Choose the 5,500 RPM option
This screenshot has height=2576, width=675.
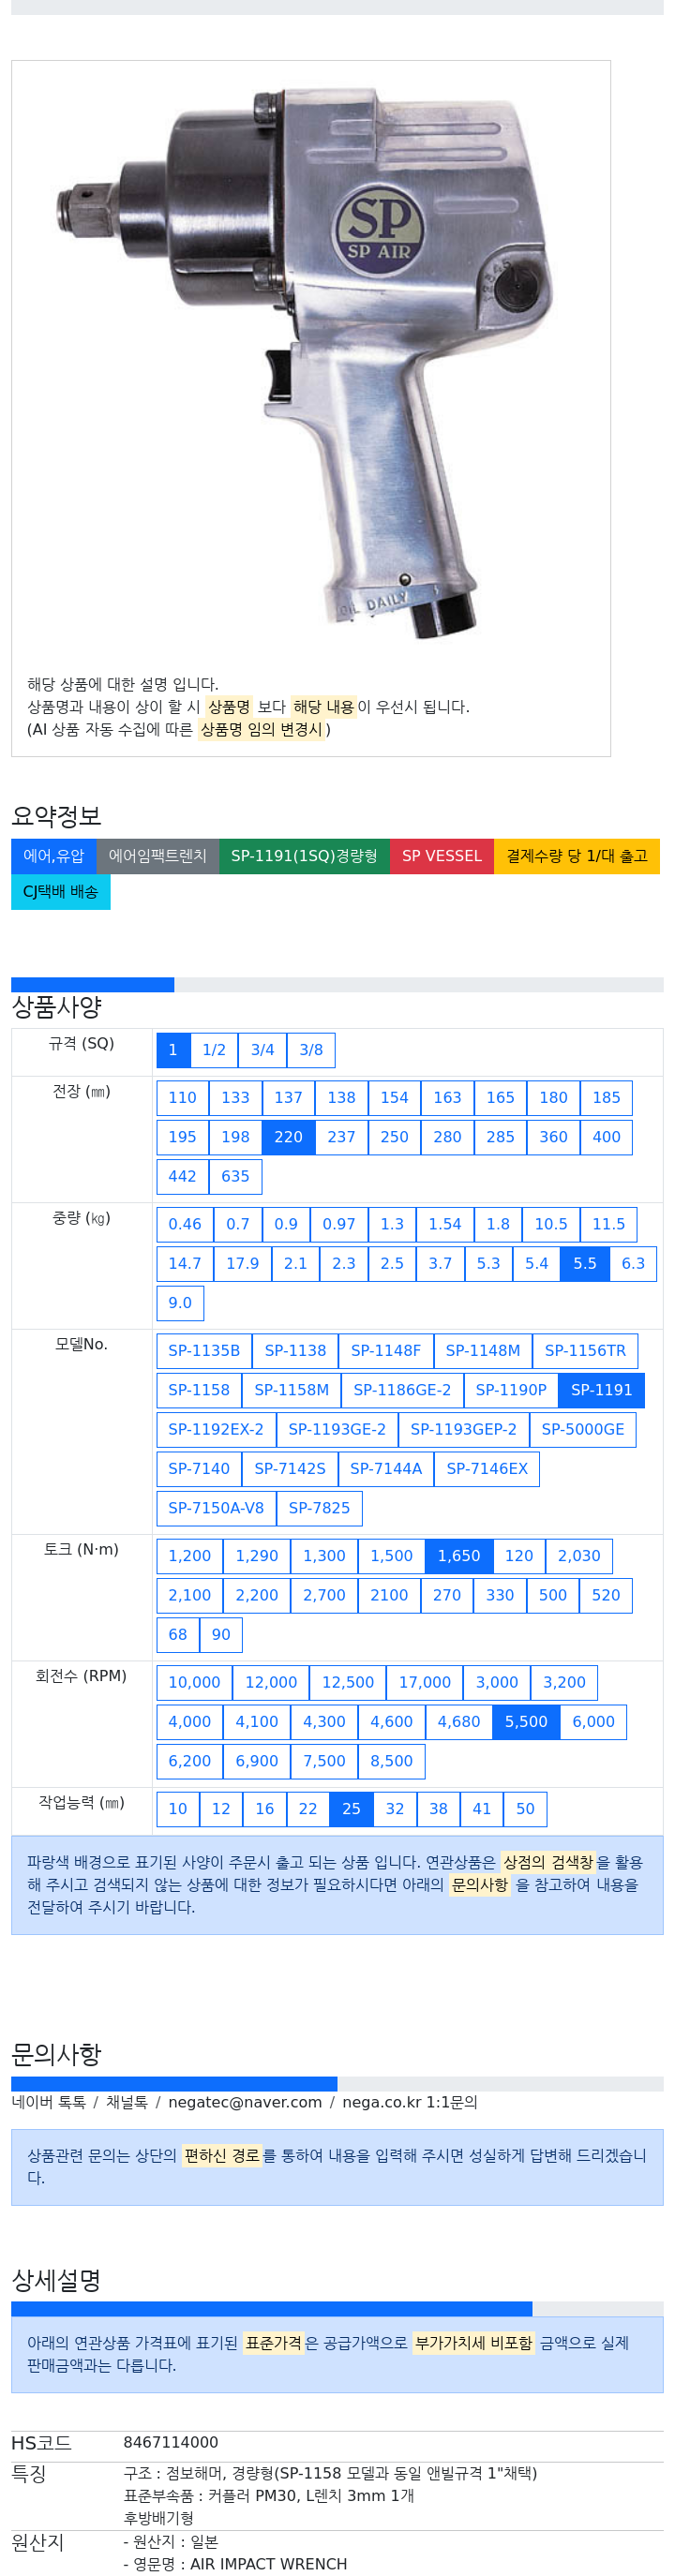526,1722
